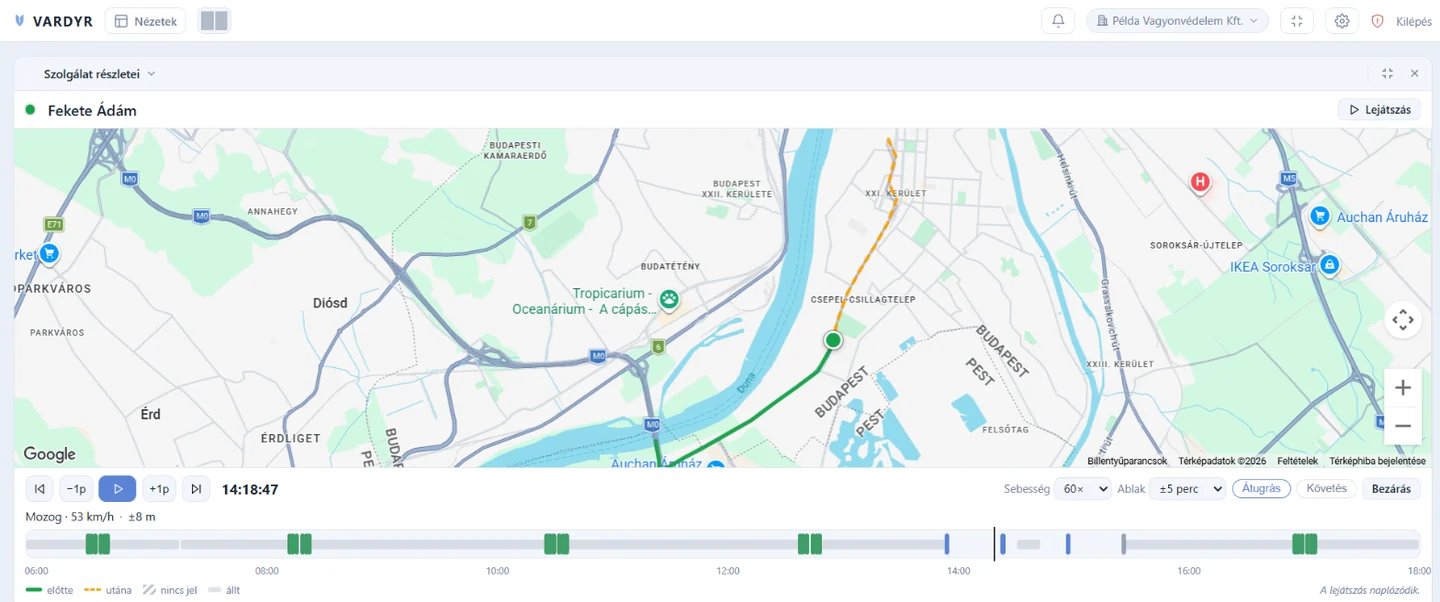The width and height of the screenshot is (1440, 602).
Task: Close the Szolgálat részletei panel
Action: pyautogui.click(x=1414, y=73)
